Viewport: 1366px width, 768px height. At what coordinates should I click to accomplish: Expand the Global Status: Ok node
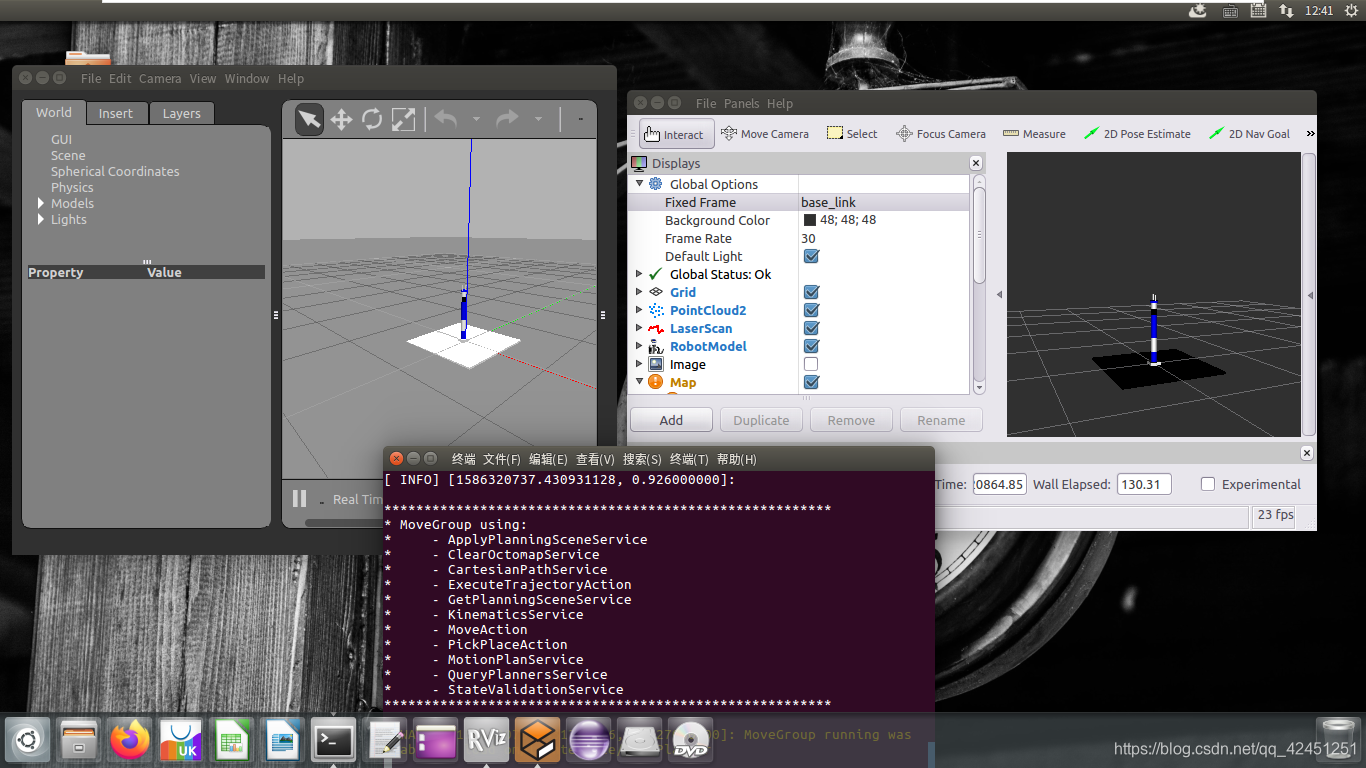pos(640,274)
